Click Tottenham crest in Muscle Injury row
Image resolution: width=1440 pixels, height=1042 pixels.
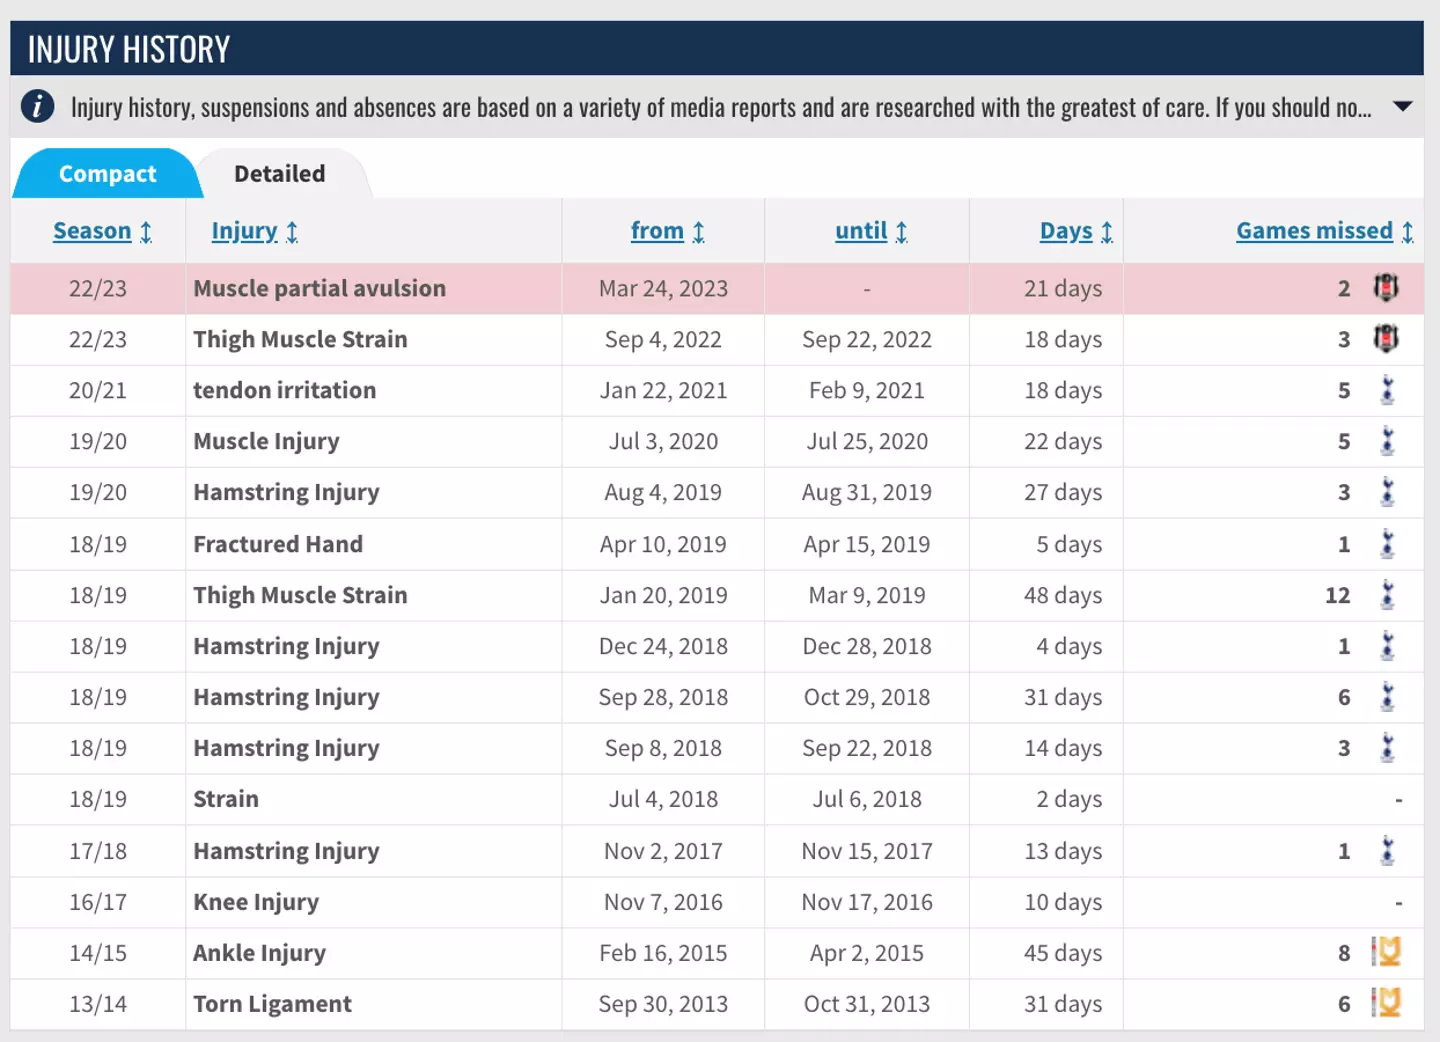(1387, 441)
